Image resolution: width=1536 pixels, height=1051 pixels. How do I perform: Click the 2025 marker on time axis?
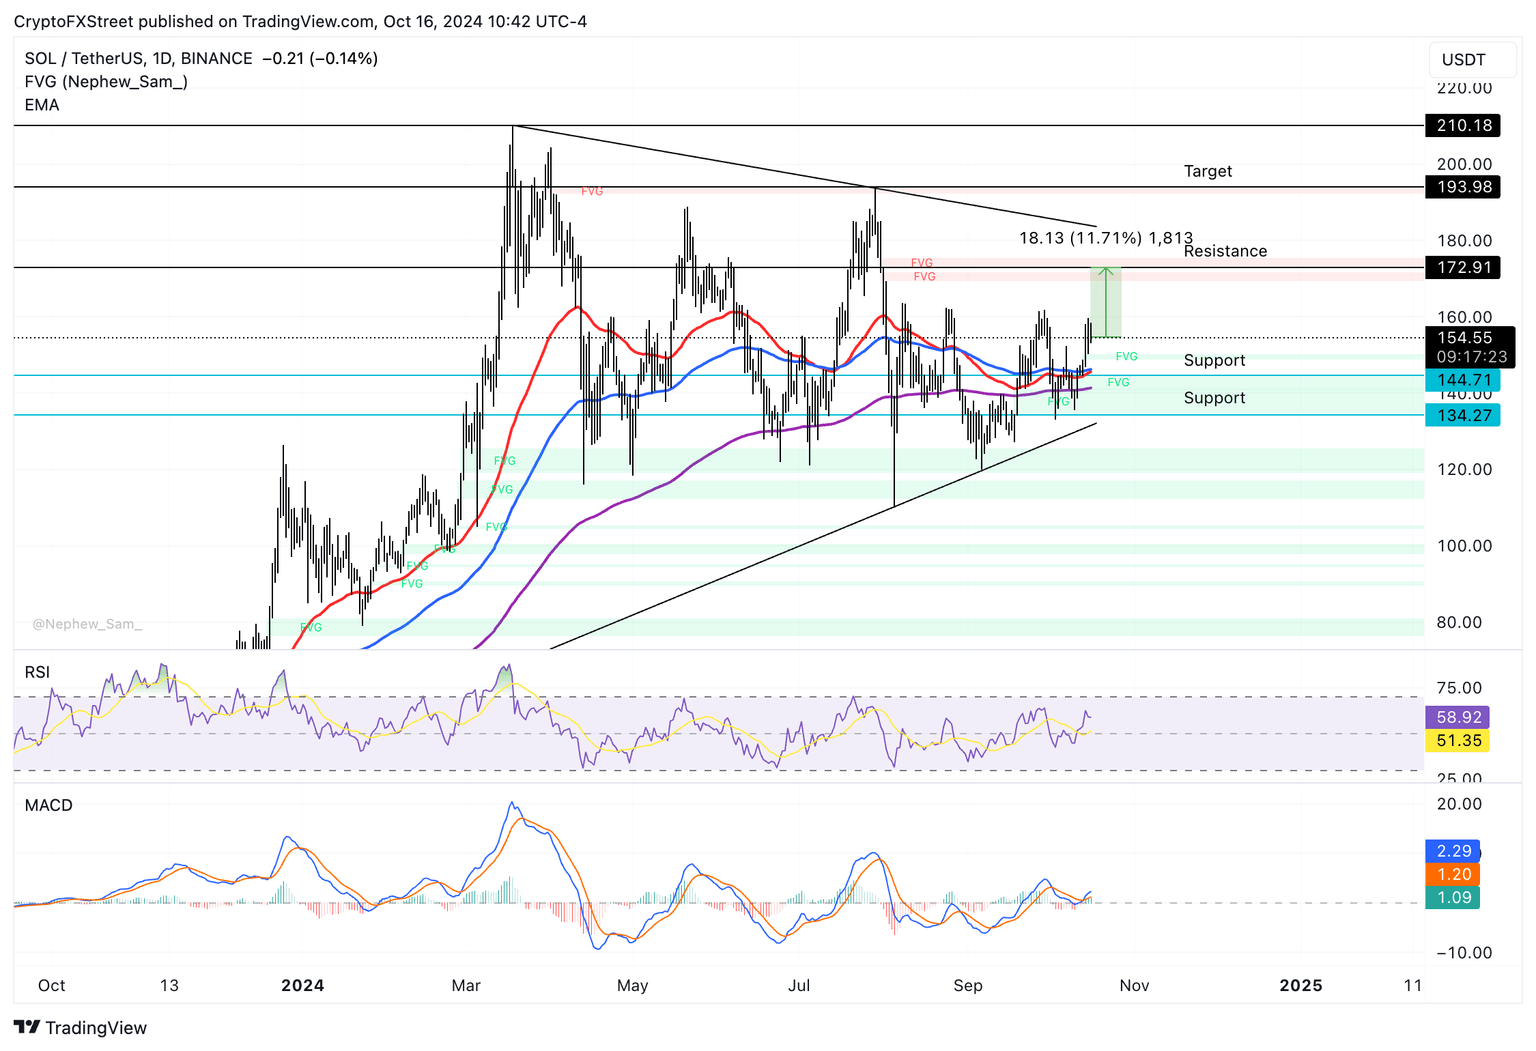point(1300,986)
